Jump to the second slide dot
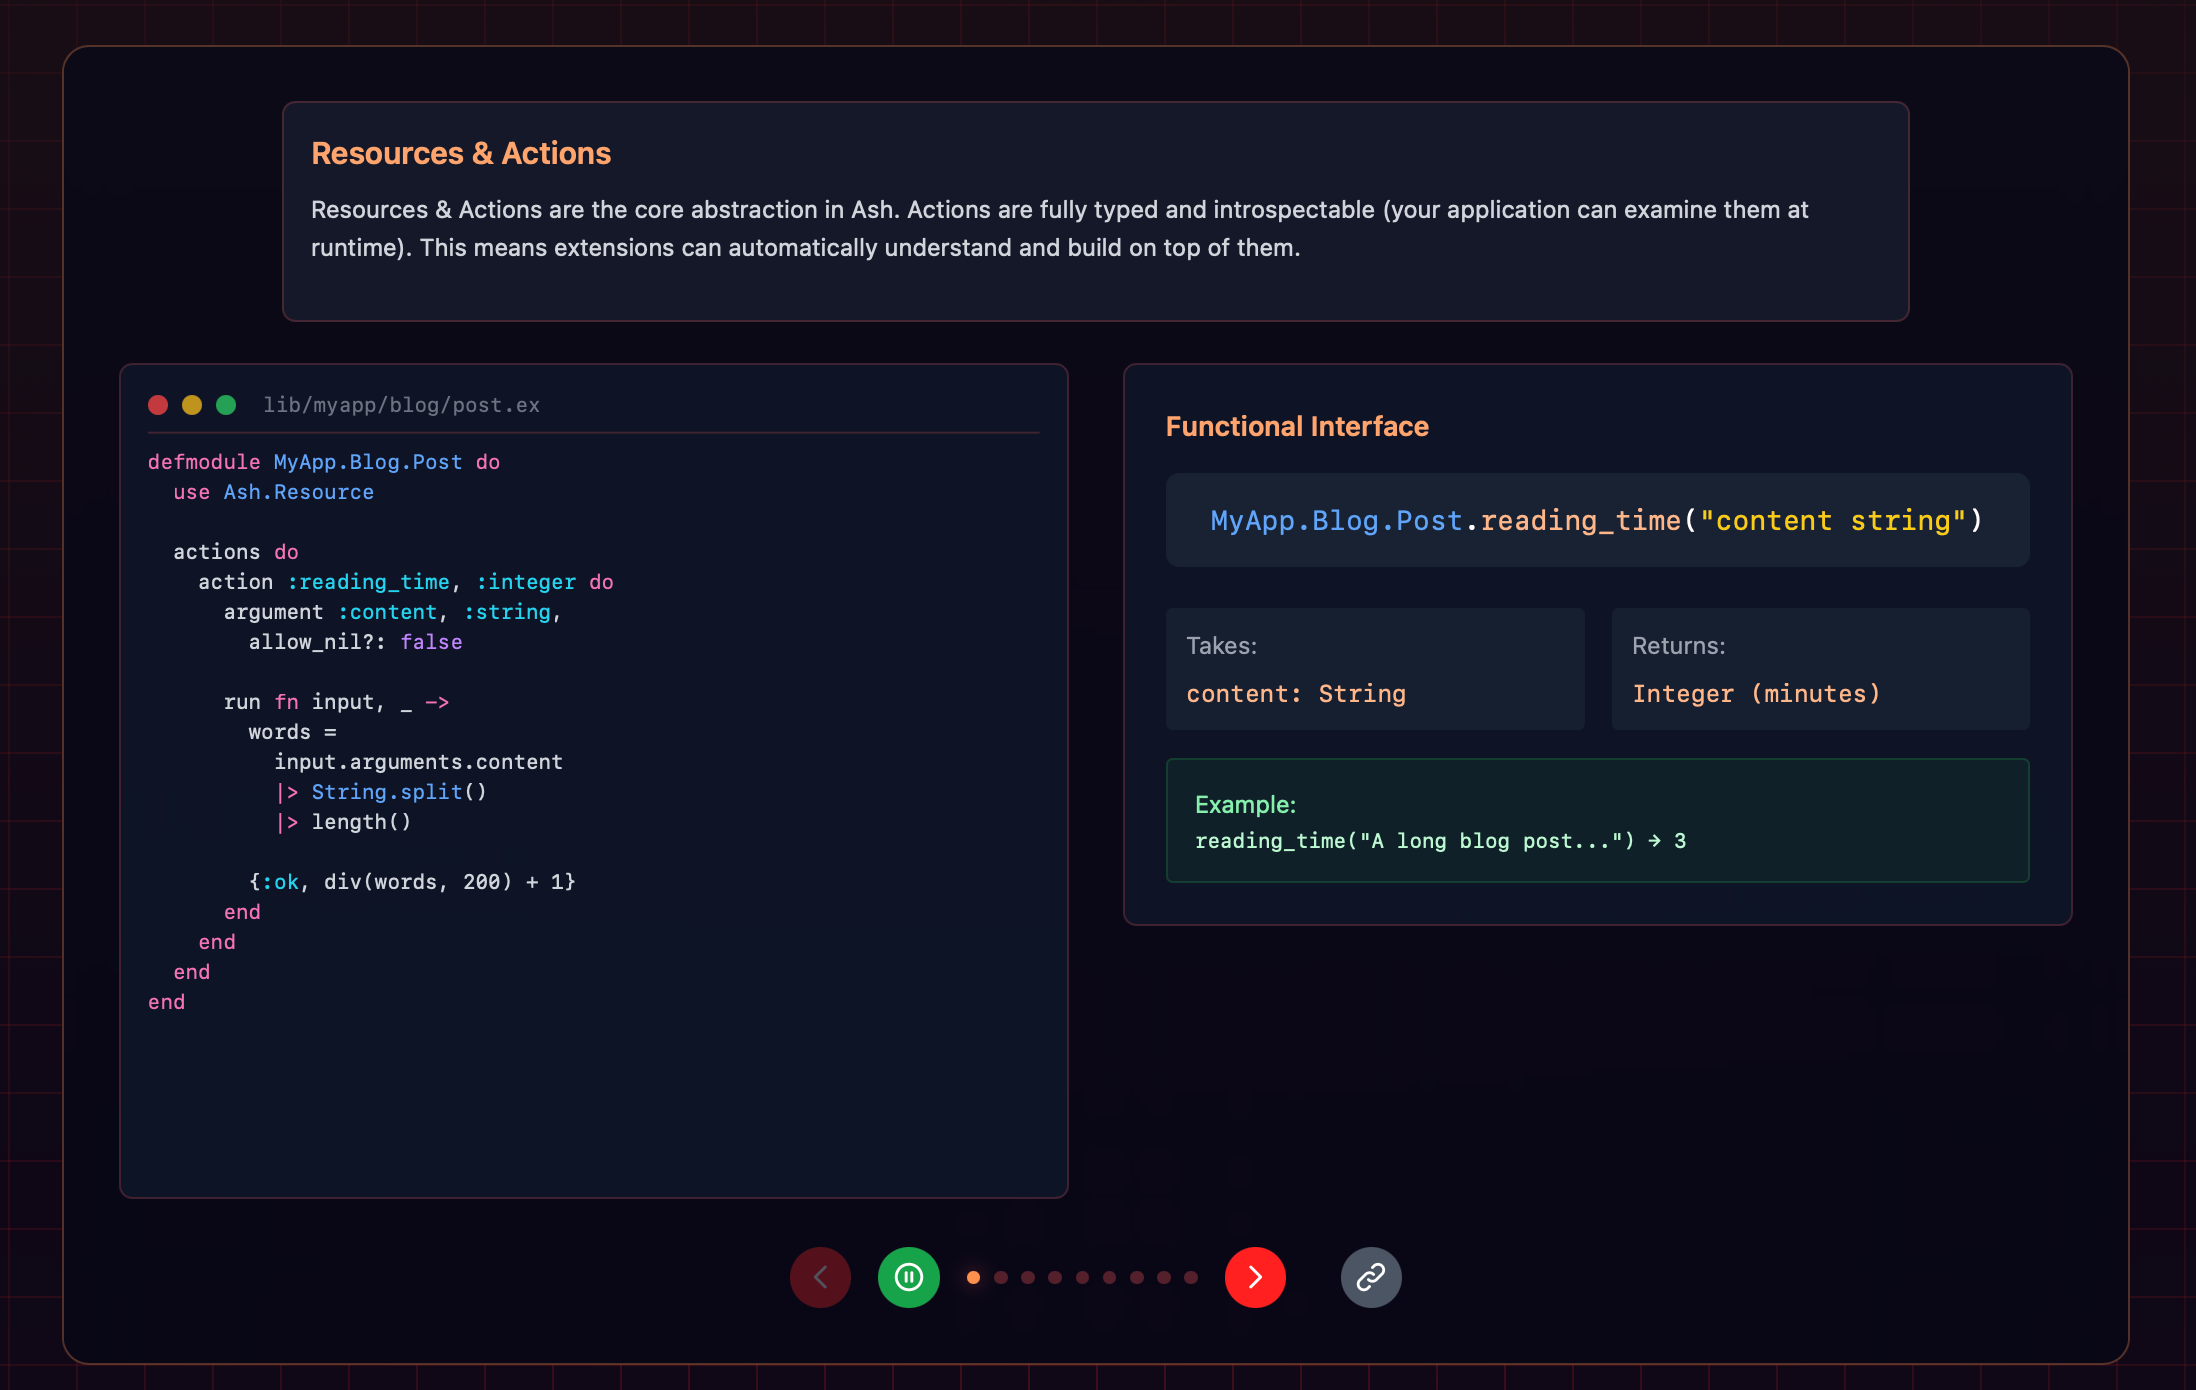2196x1390 pixels. (x=1001, y=1277)
